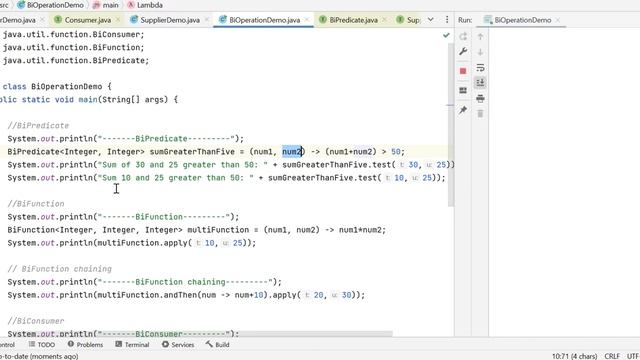Click multiFunction.andThen call in code
Screen dimensions: 640x360
[x=147, y=295]
